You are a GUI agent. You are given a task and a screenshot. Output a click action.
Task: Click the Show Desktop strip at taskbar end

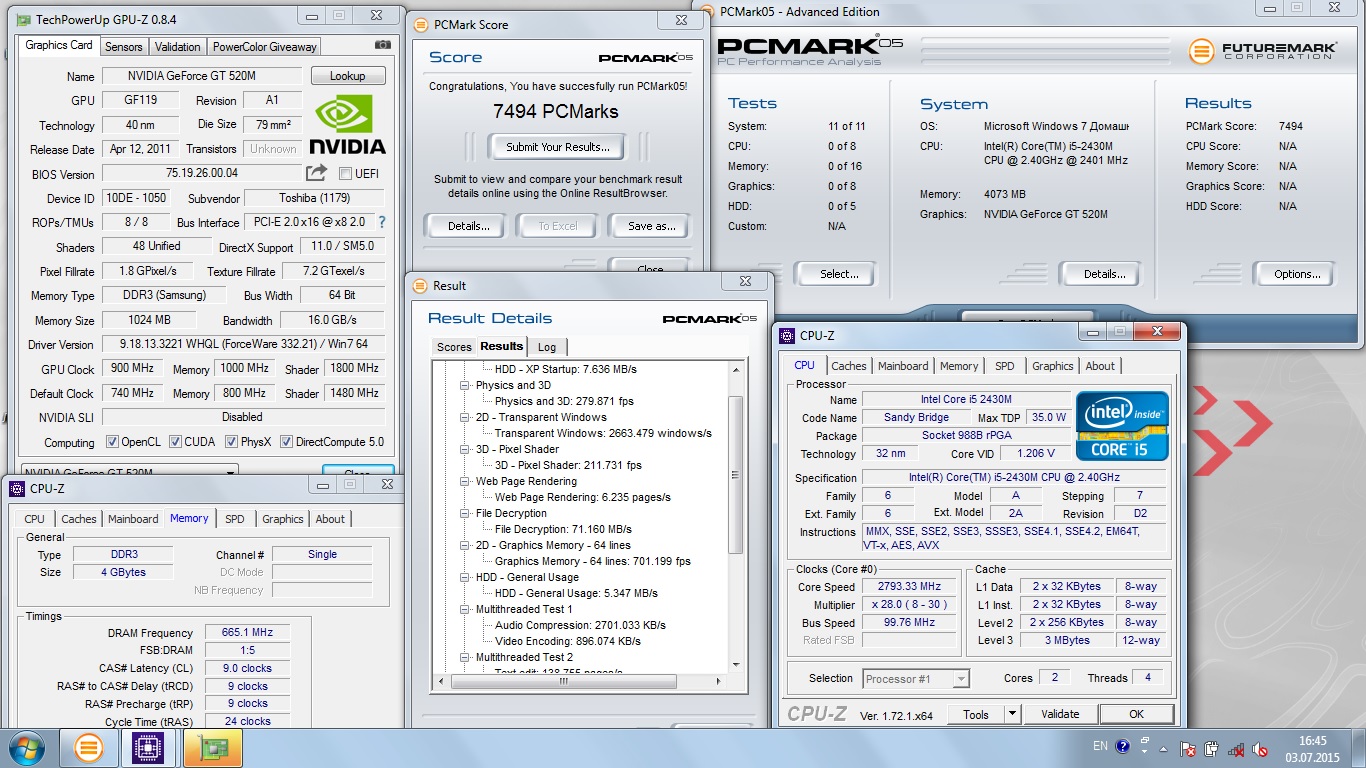pos(1360,748)
